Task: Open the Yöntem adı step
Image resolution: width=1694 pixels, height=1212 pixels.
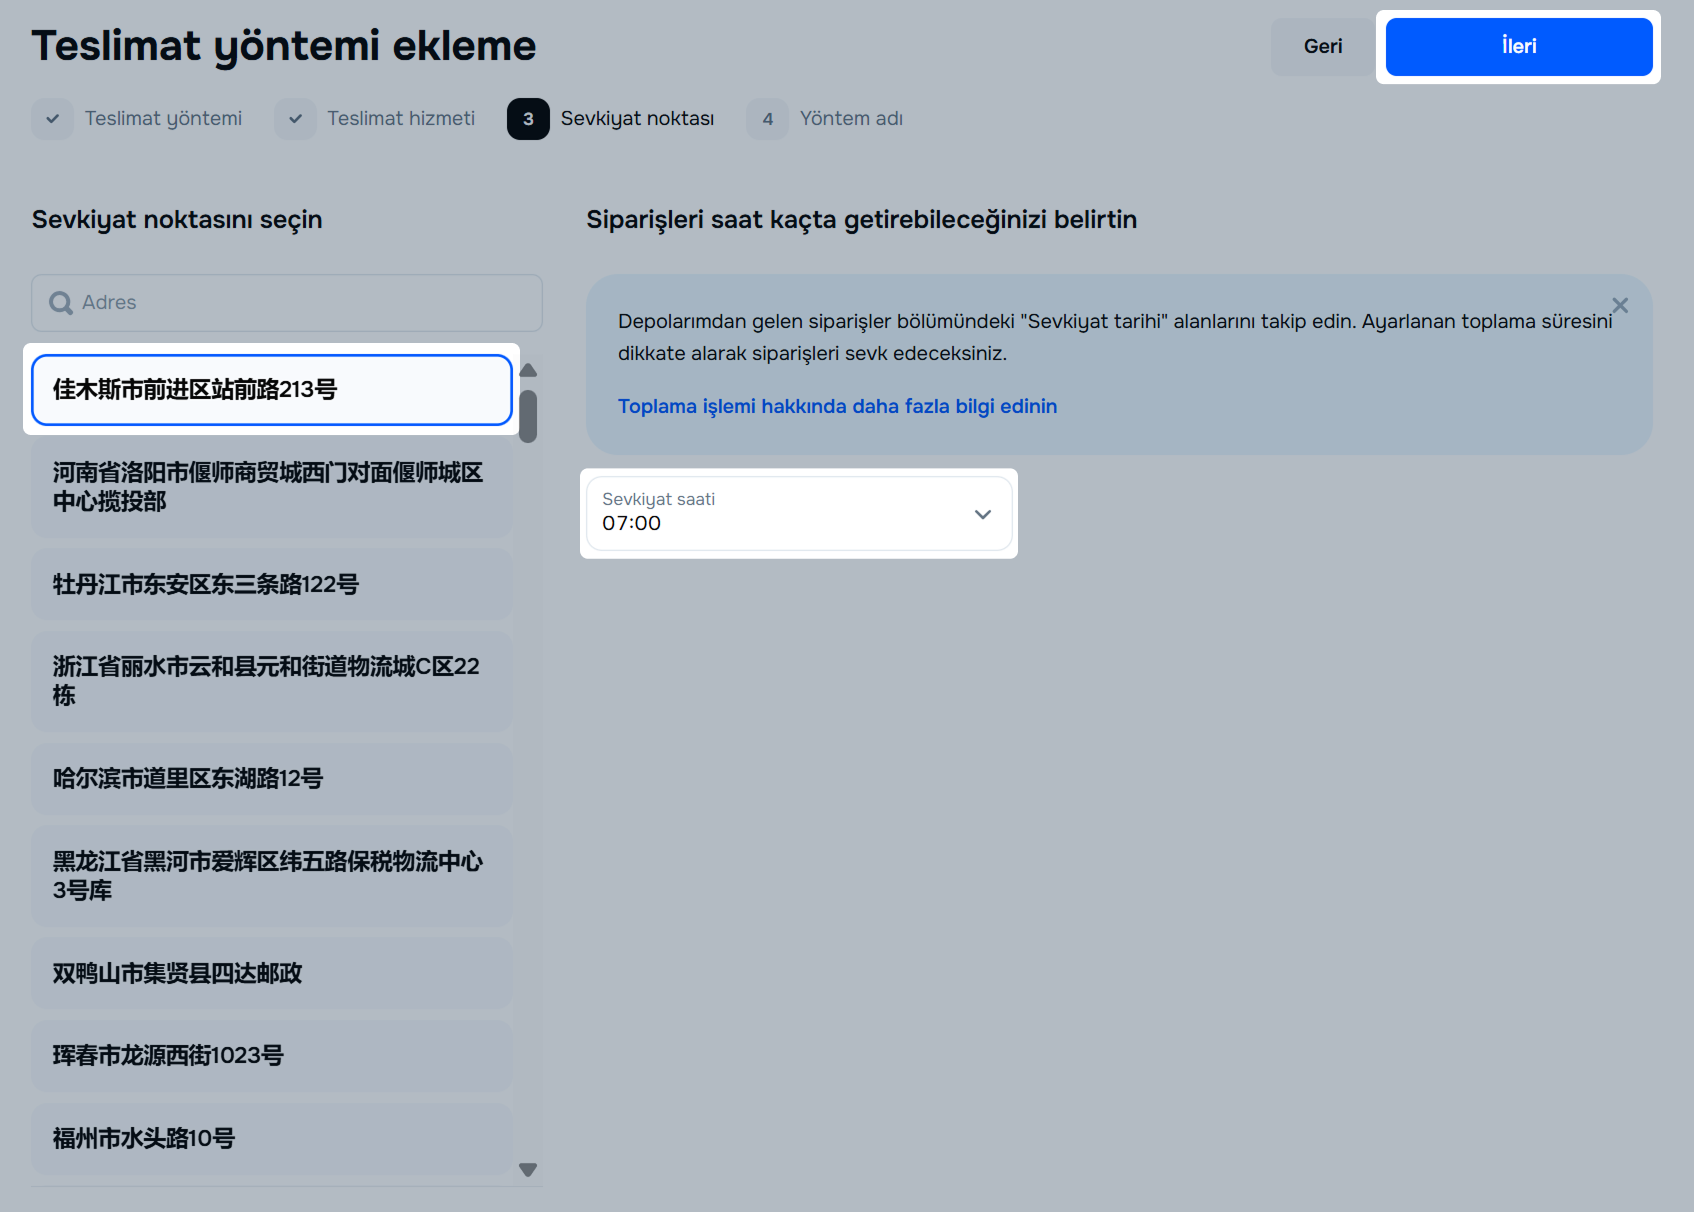Action: point(851,119)
